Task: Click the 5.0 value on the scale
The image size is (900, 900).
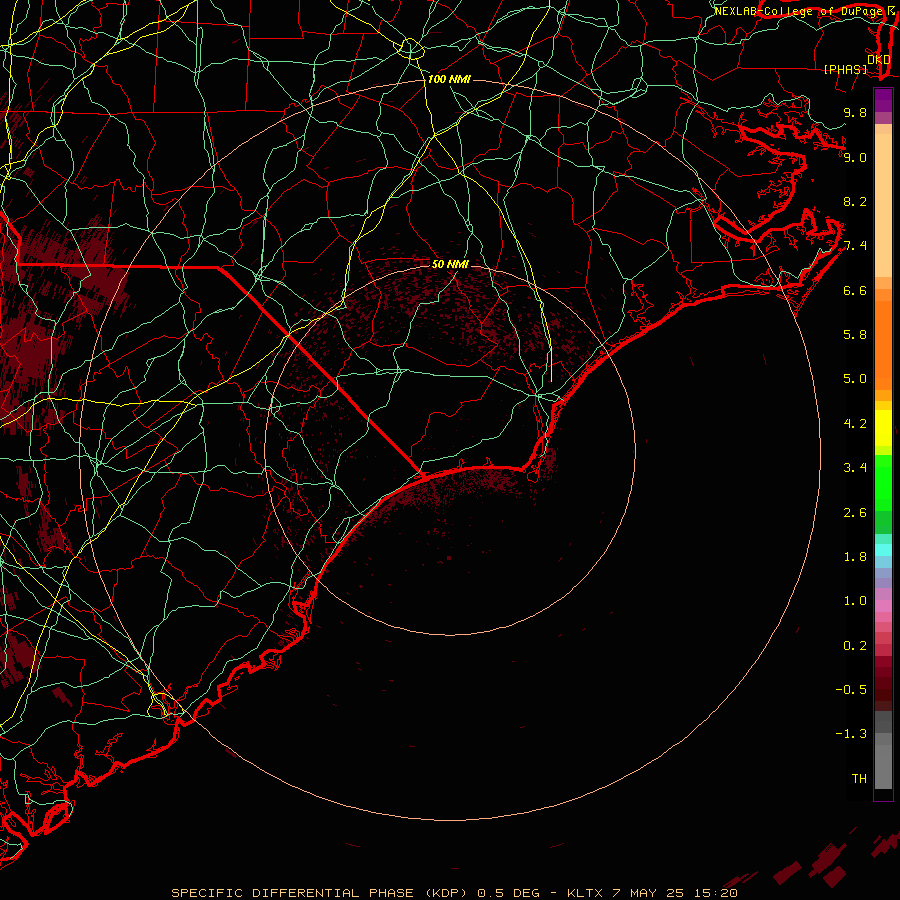Action: pyautogui.click(x=855, y=379)
